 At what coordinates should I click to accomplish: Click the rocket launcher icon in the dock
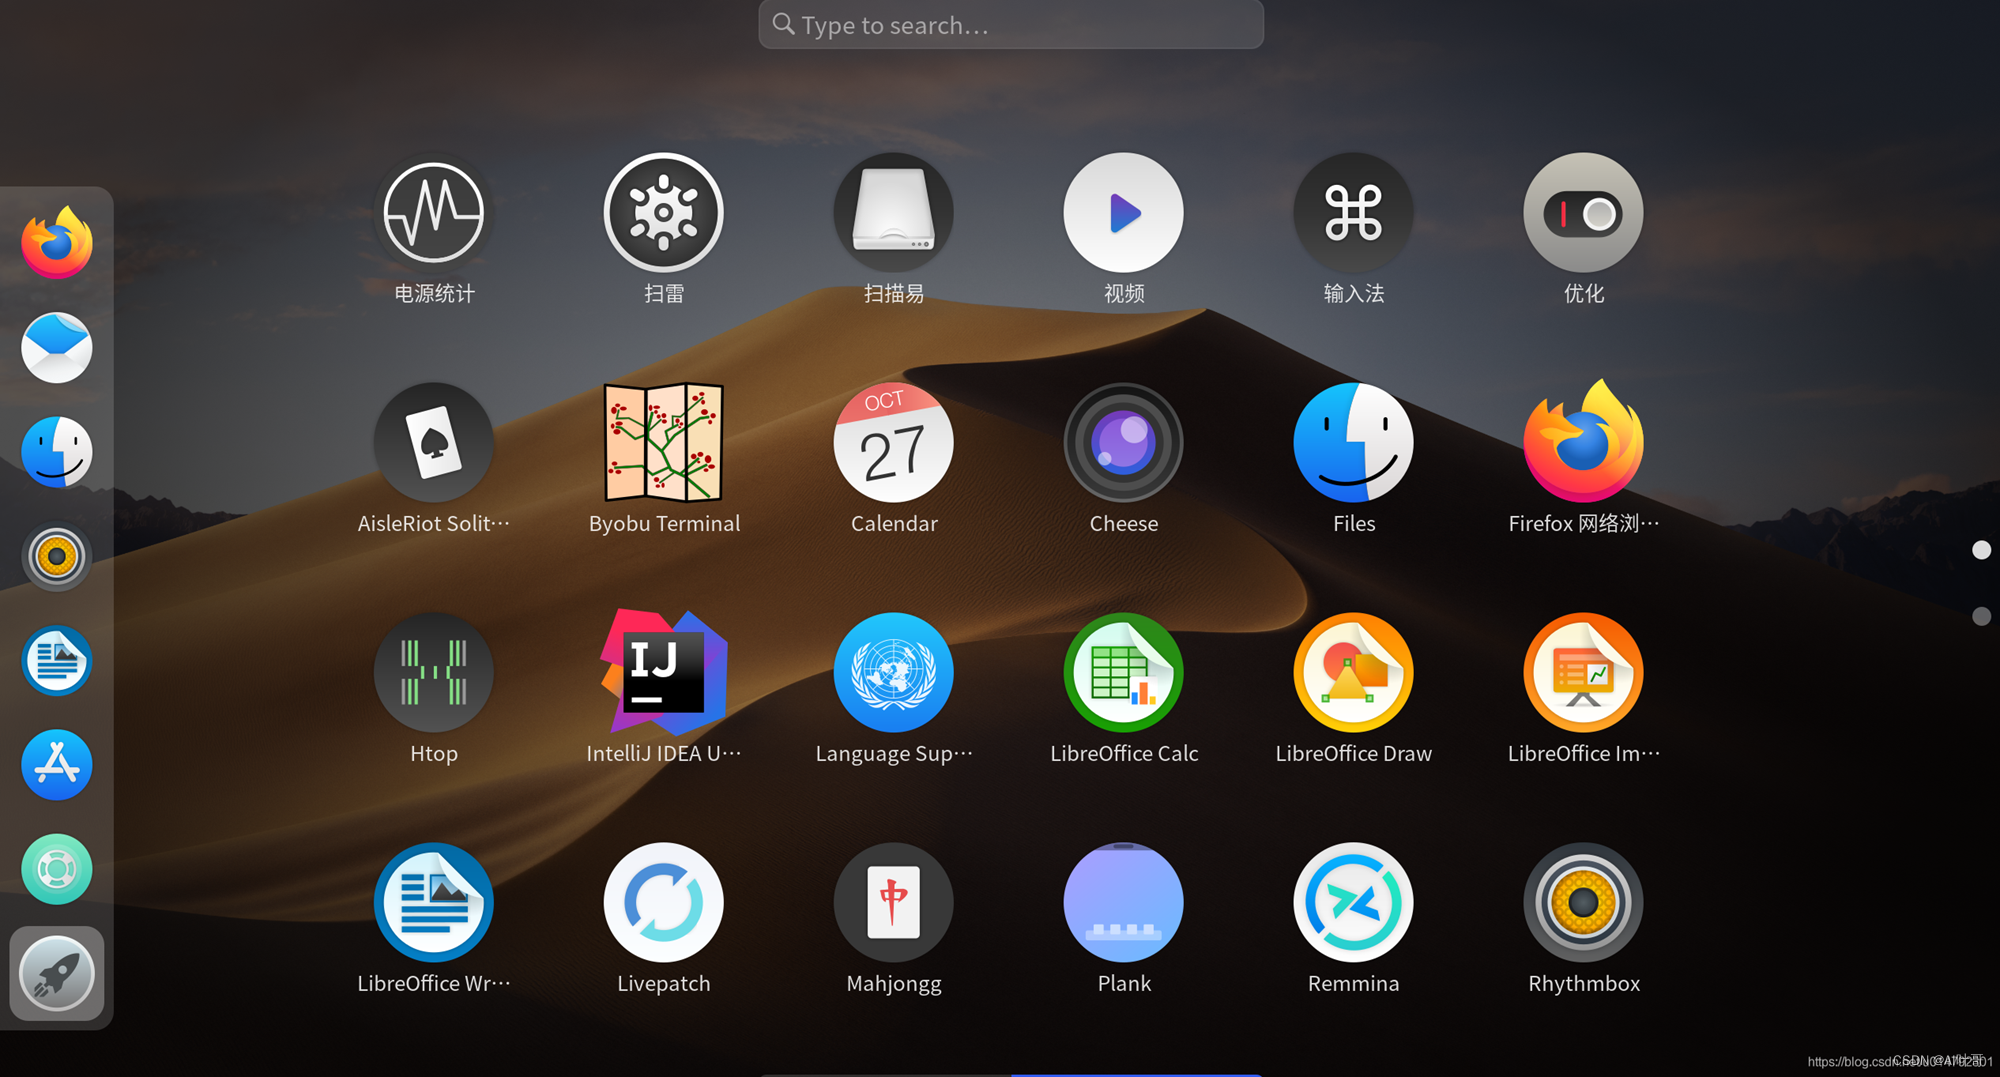[x=57, y=973]
